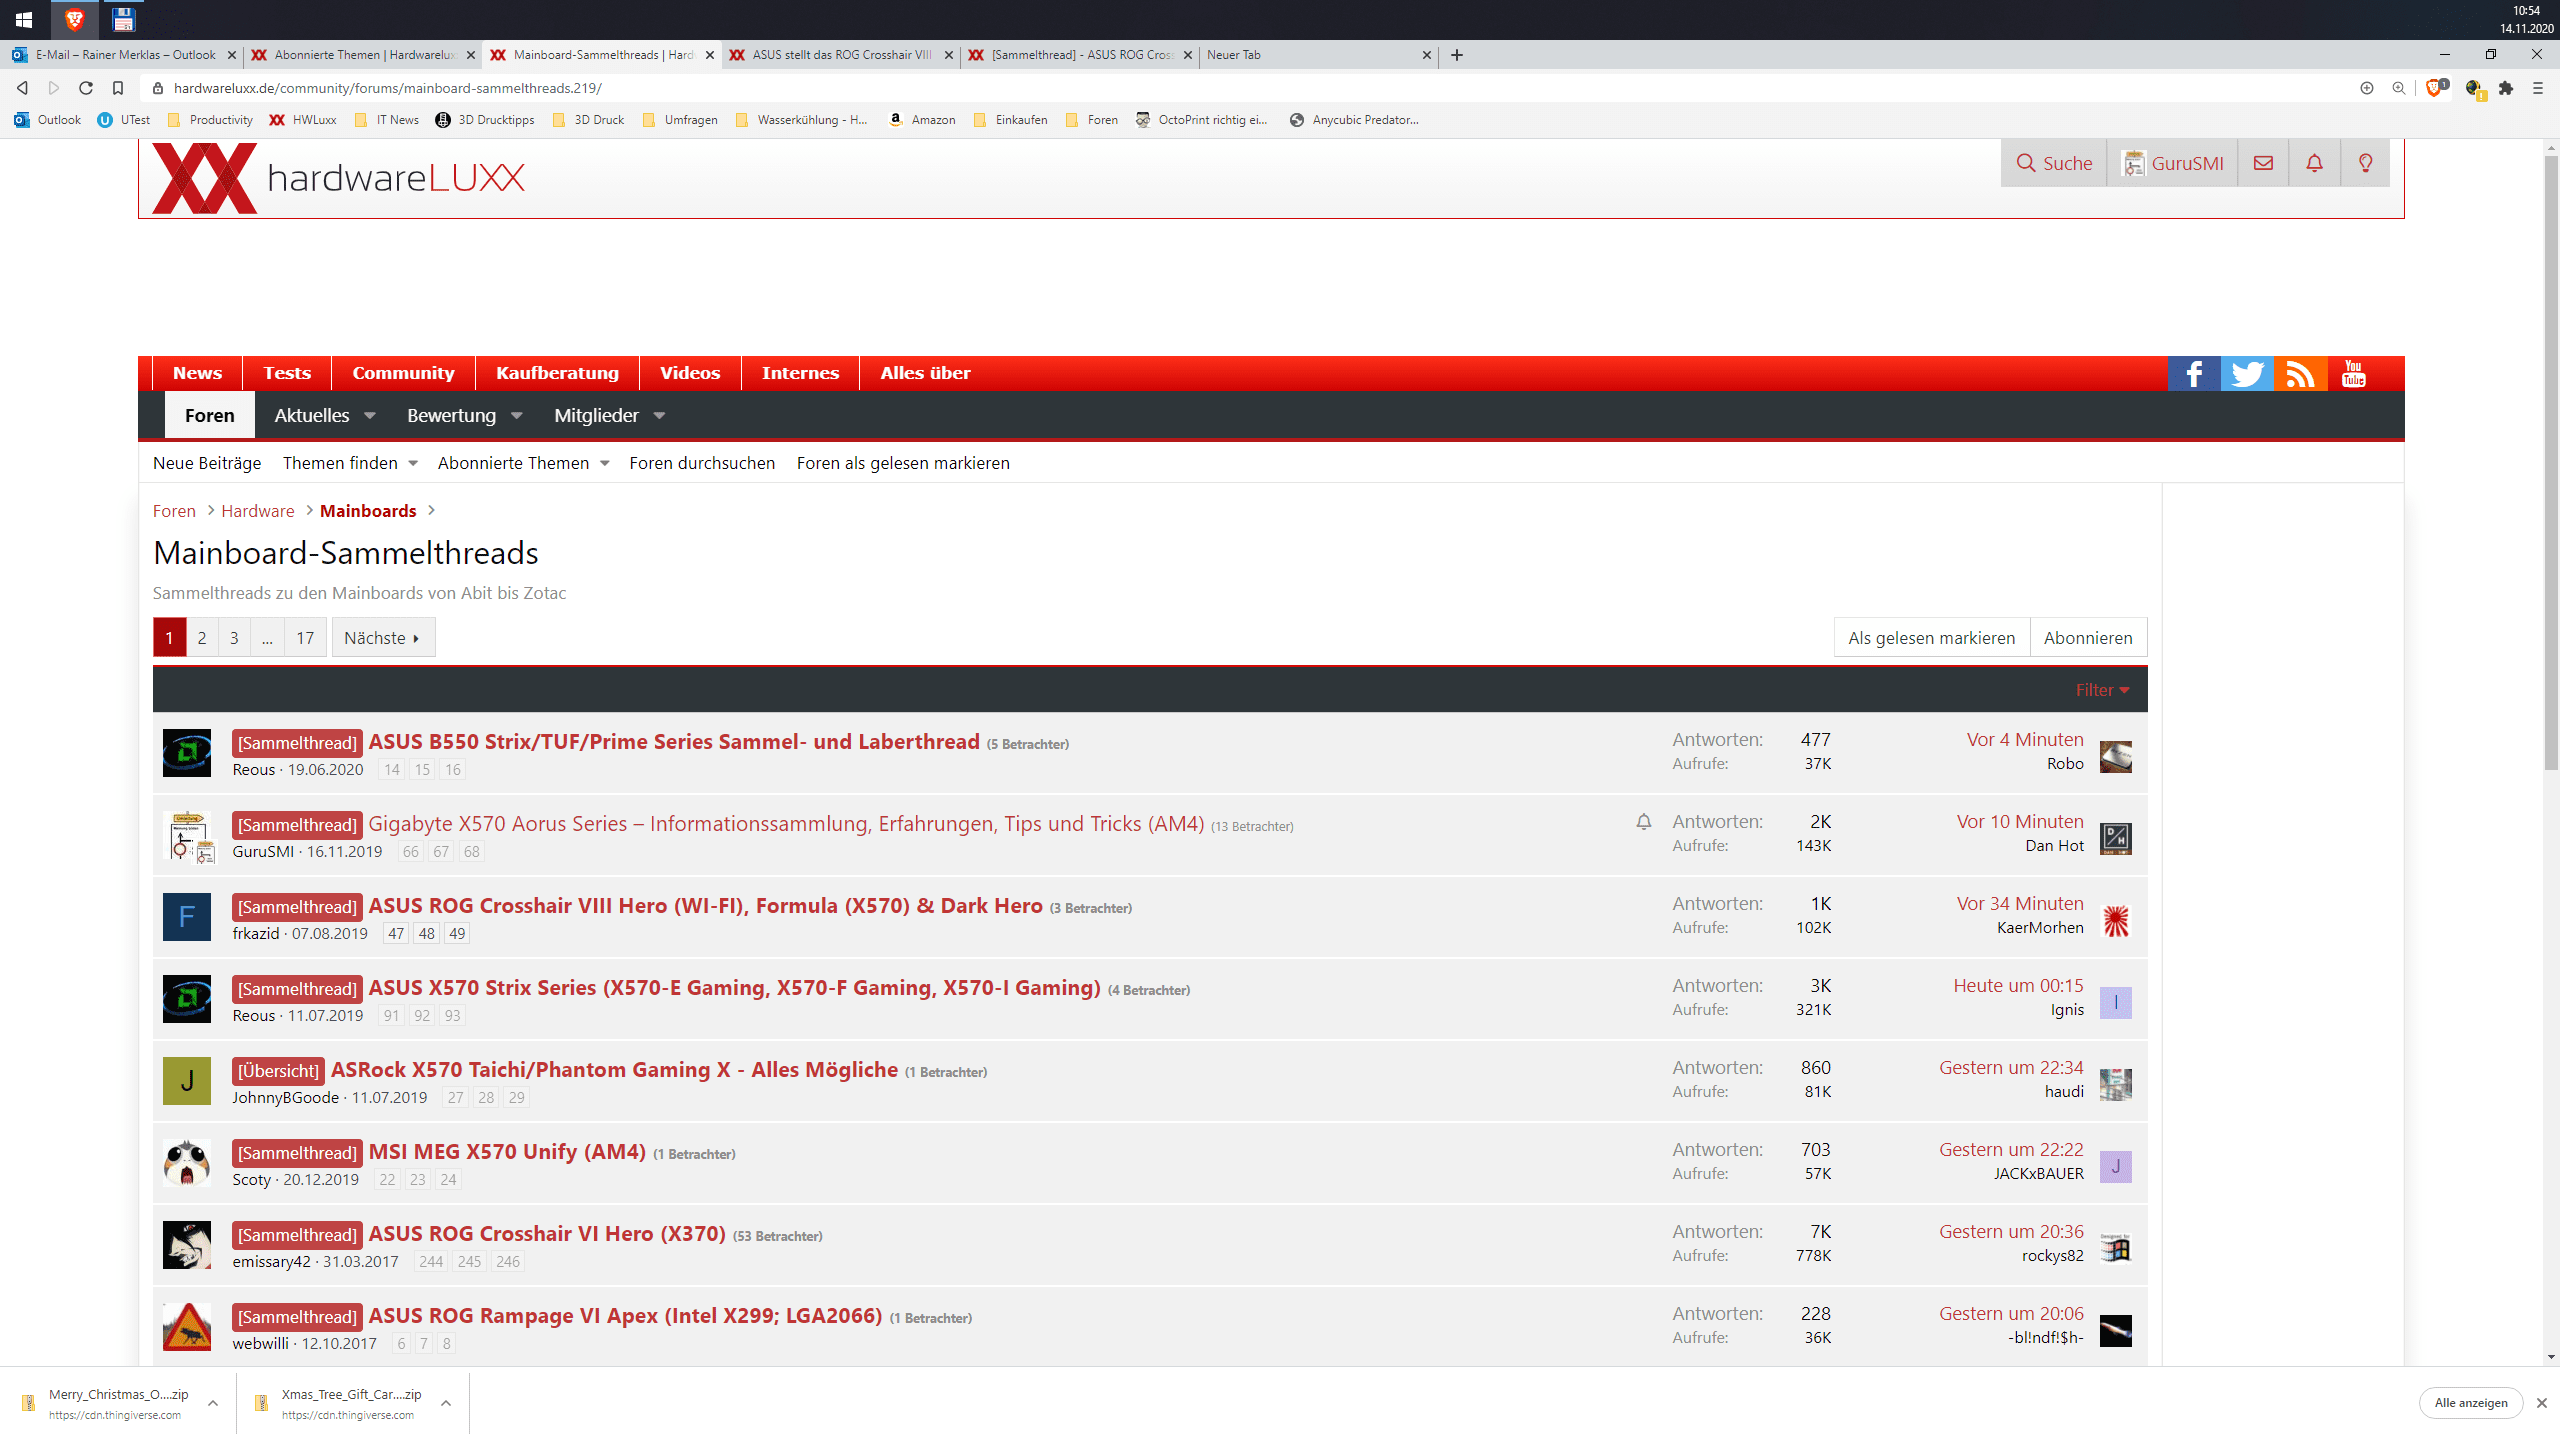Open MSI MEG X570 Unify thread
The height and width of the screenshot is (1440, 2560).
pos(507,1152)
